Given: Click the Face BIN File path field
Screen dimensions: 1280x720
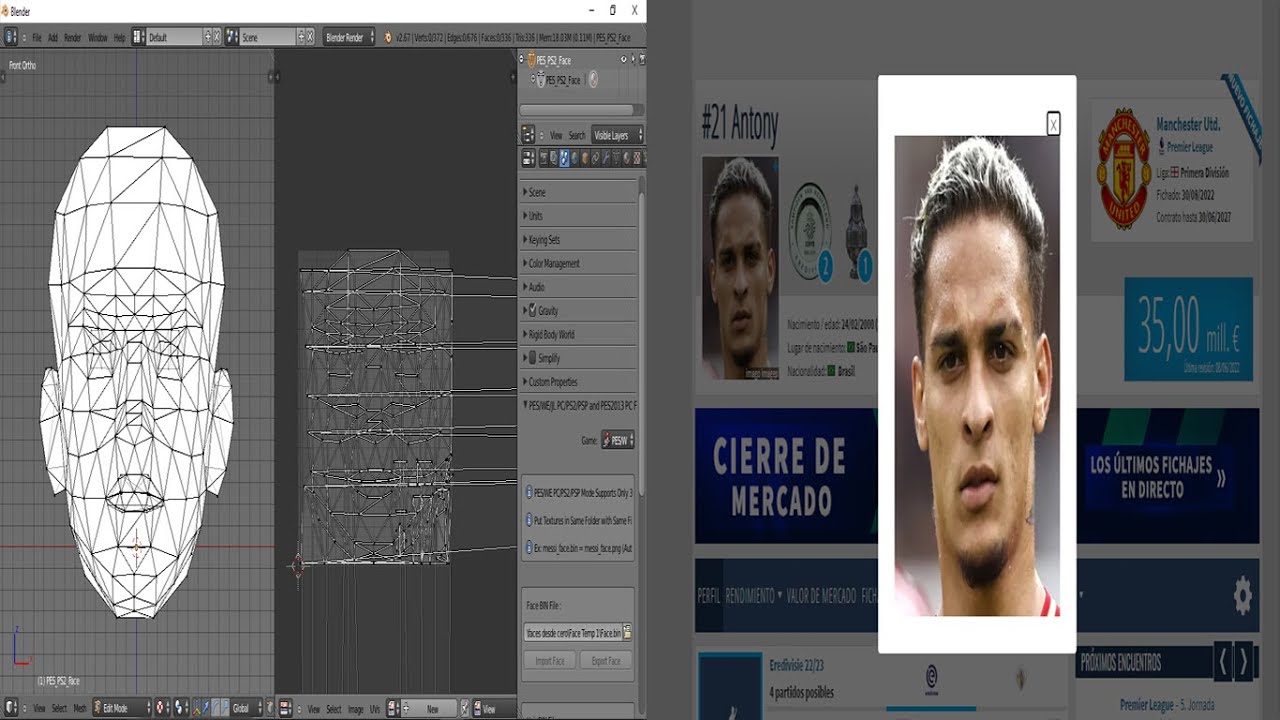Looking at the screenshot, I should 571,632.
